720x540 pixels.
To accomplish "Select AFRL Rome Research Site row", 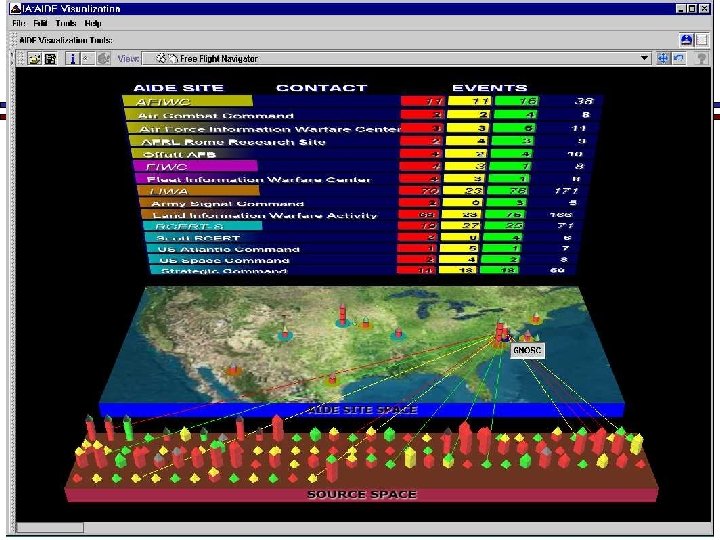I will [x=364, y=141].
